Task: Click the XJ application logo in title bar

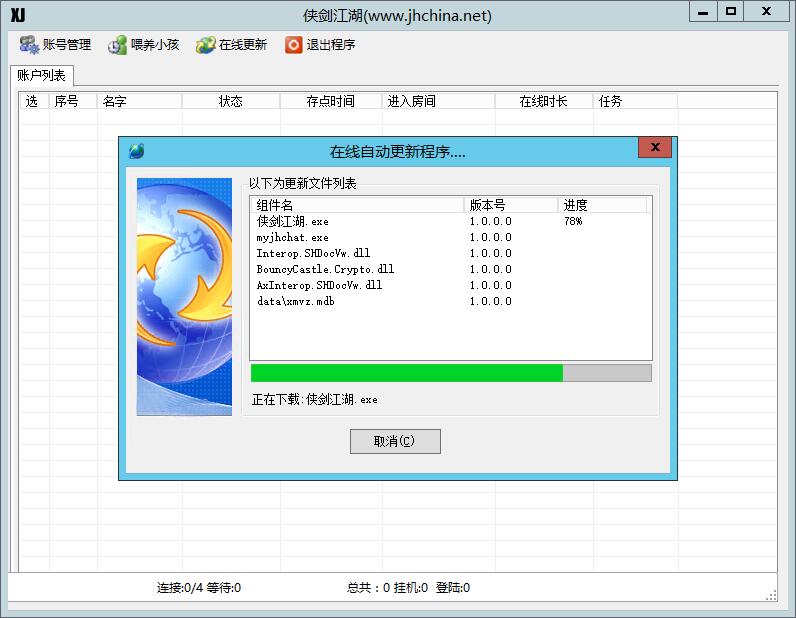Action: pos(18,15)
